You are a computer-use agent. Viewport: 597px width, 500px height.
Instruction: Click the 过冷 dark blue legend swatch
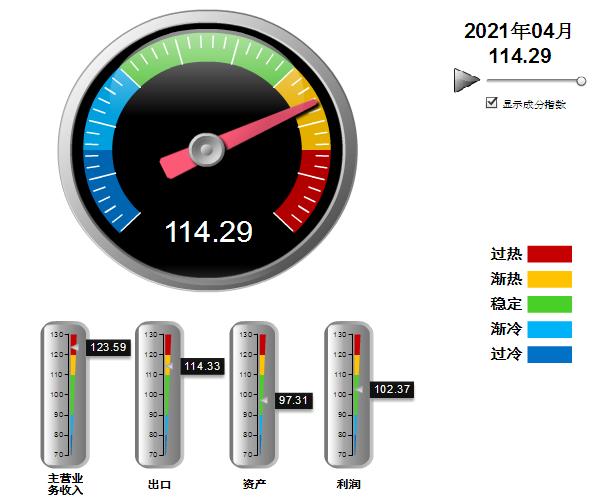tap(549, 354)
